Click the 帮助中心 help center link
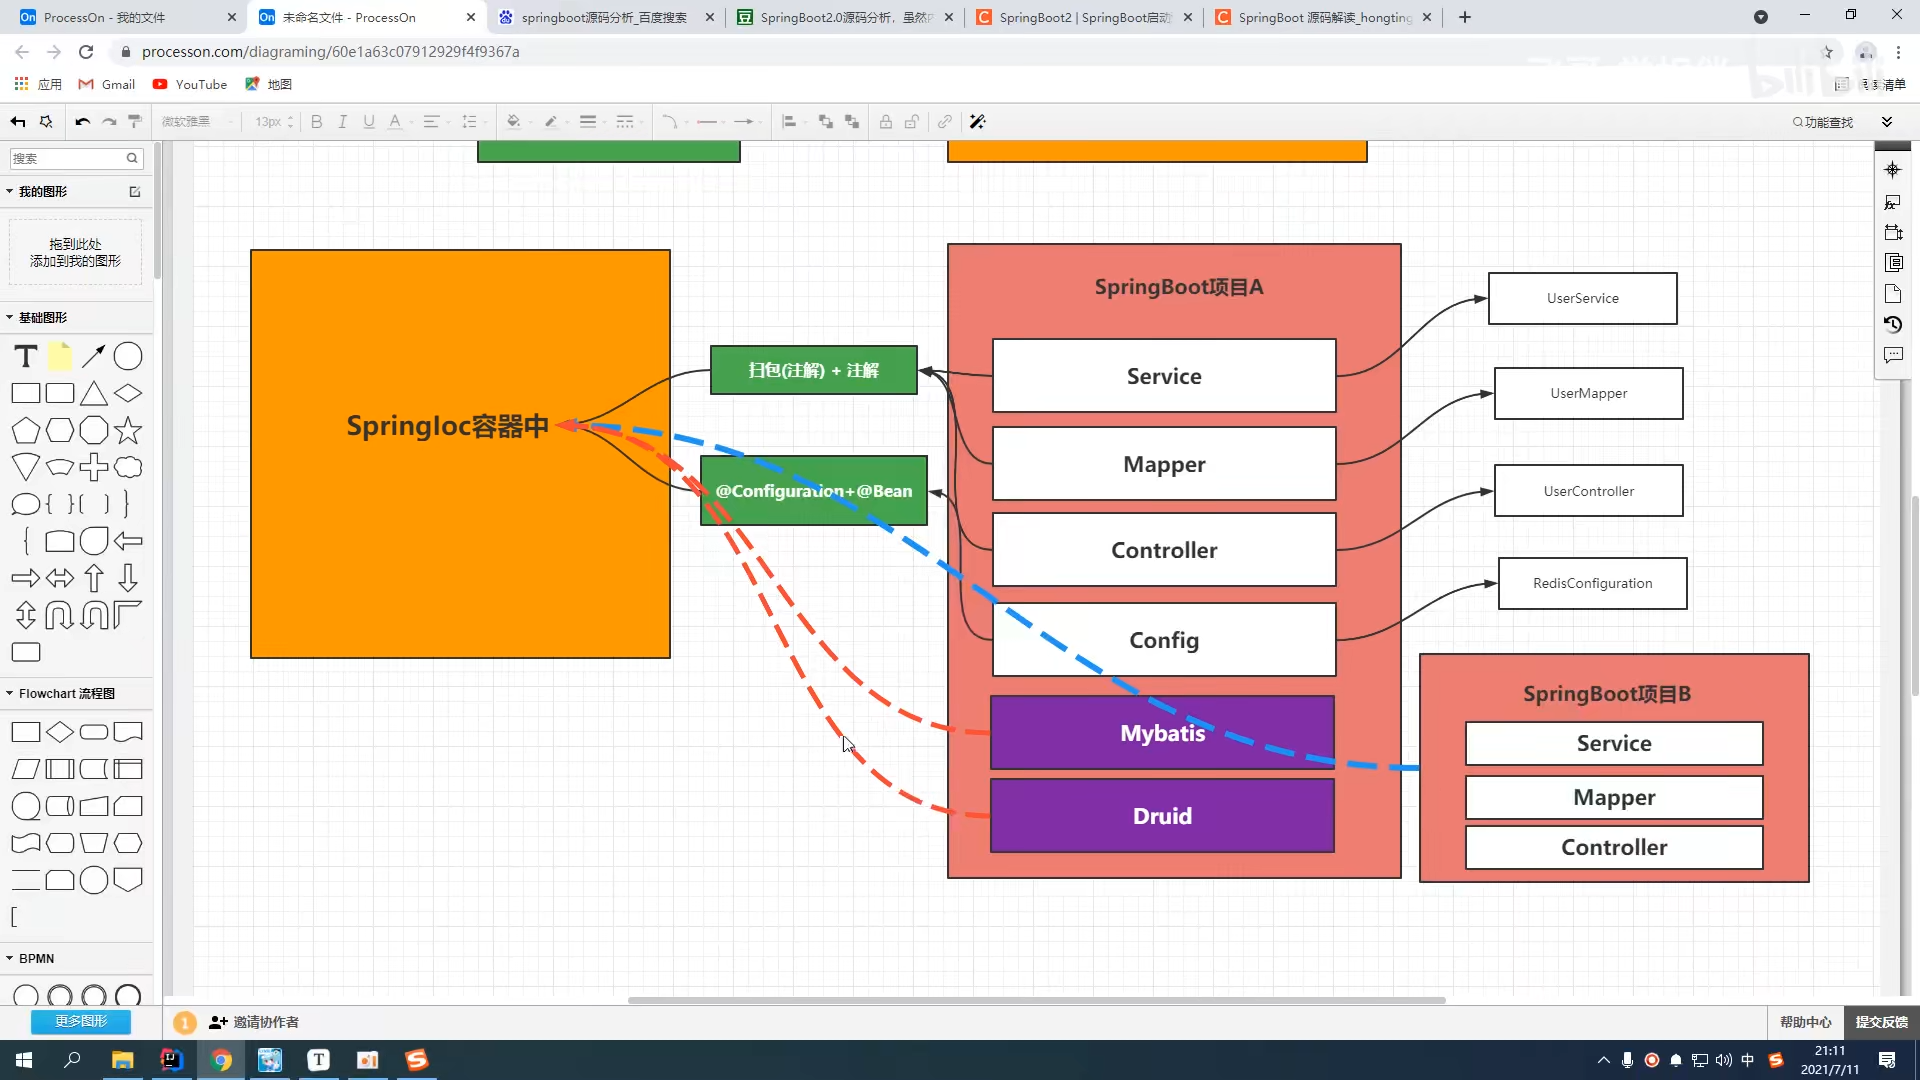This screenshot has width=1920, height=1080. tap(1806, 1022)
